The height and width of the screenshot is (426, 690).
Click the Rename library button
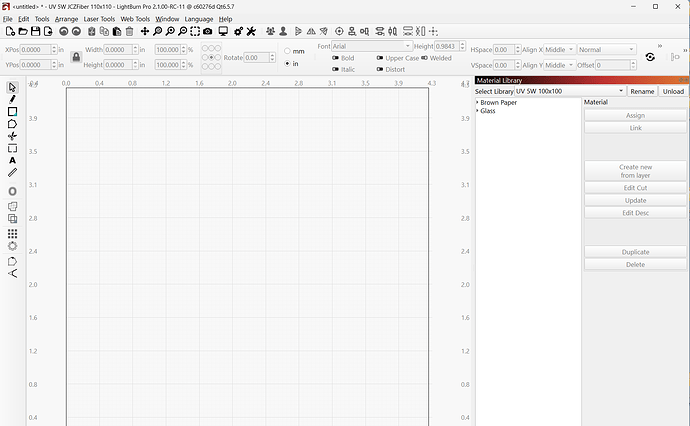pyautogui.click(x=642, y=91)
